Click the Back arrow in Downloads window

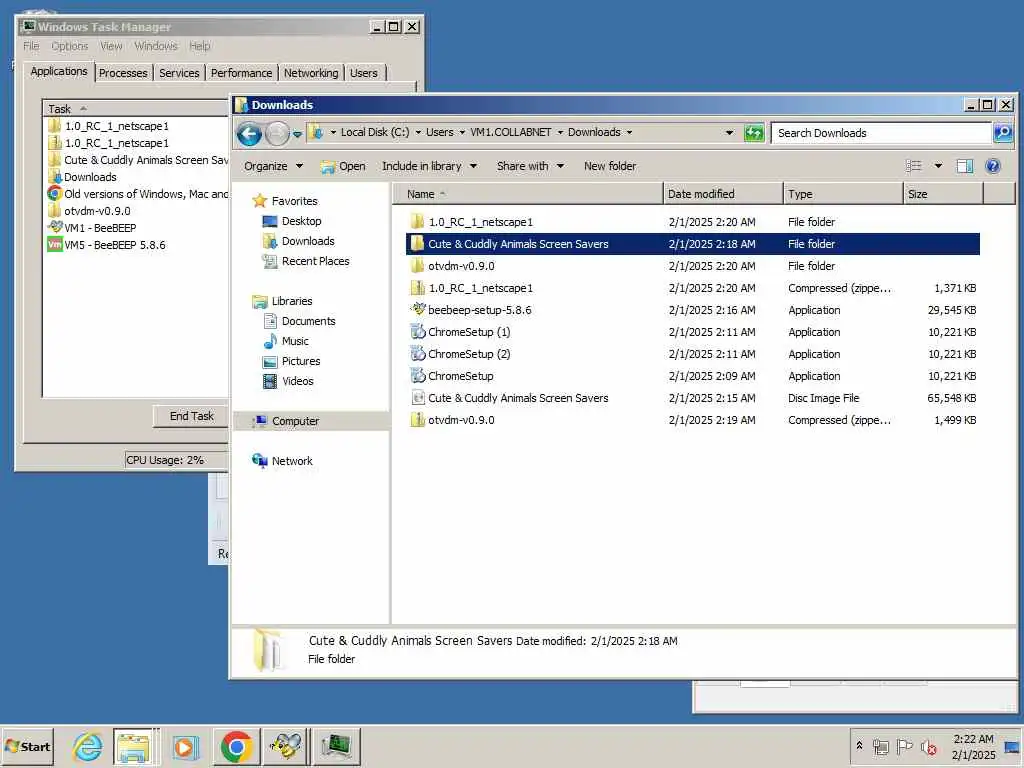click(249, 133)
